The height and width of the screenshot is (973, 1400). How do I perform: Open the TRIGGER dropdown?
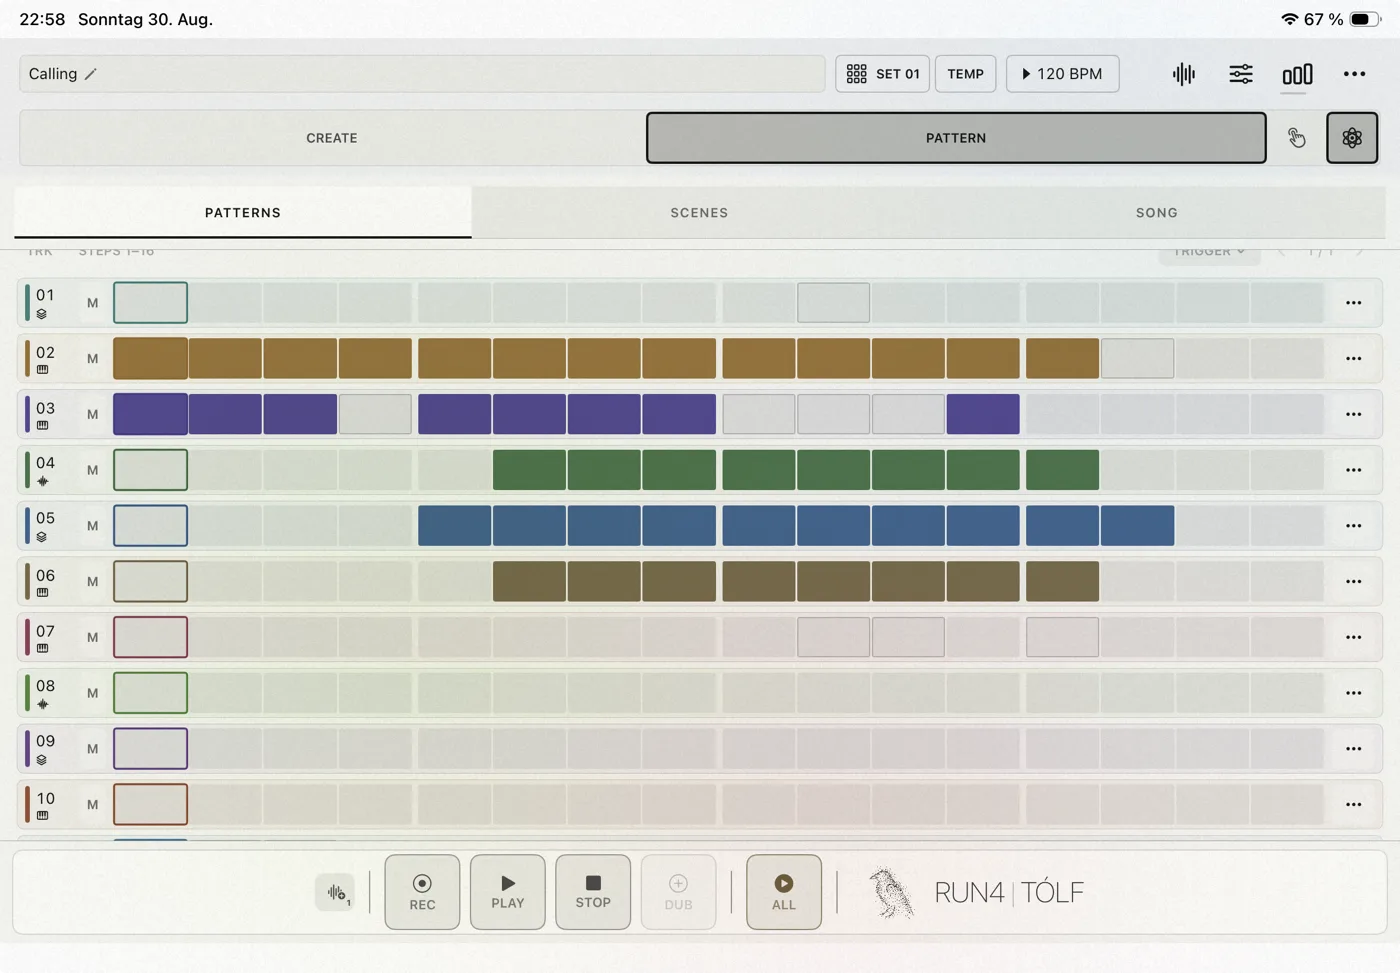[1209, 251]
